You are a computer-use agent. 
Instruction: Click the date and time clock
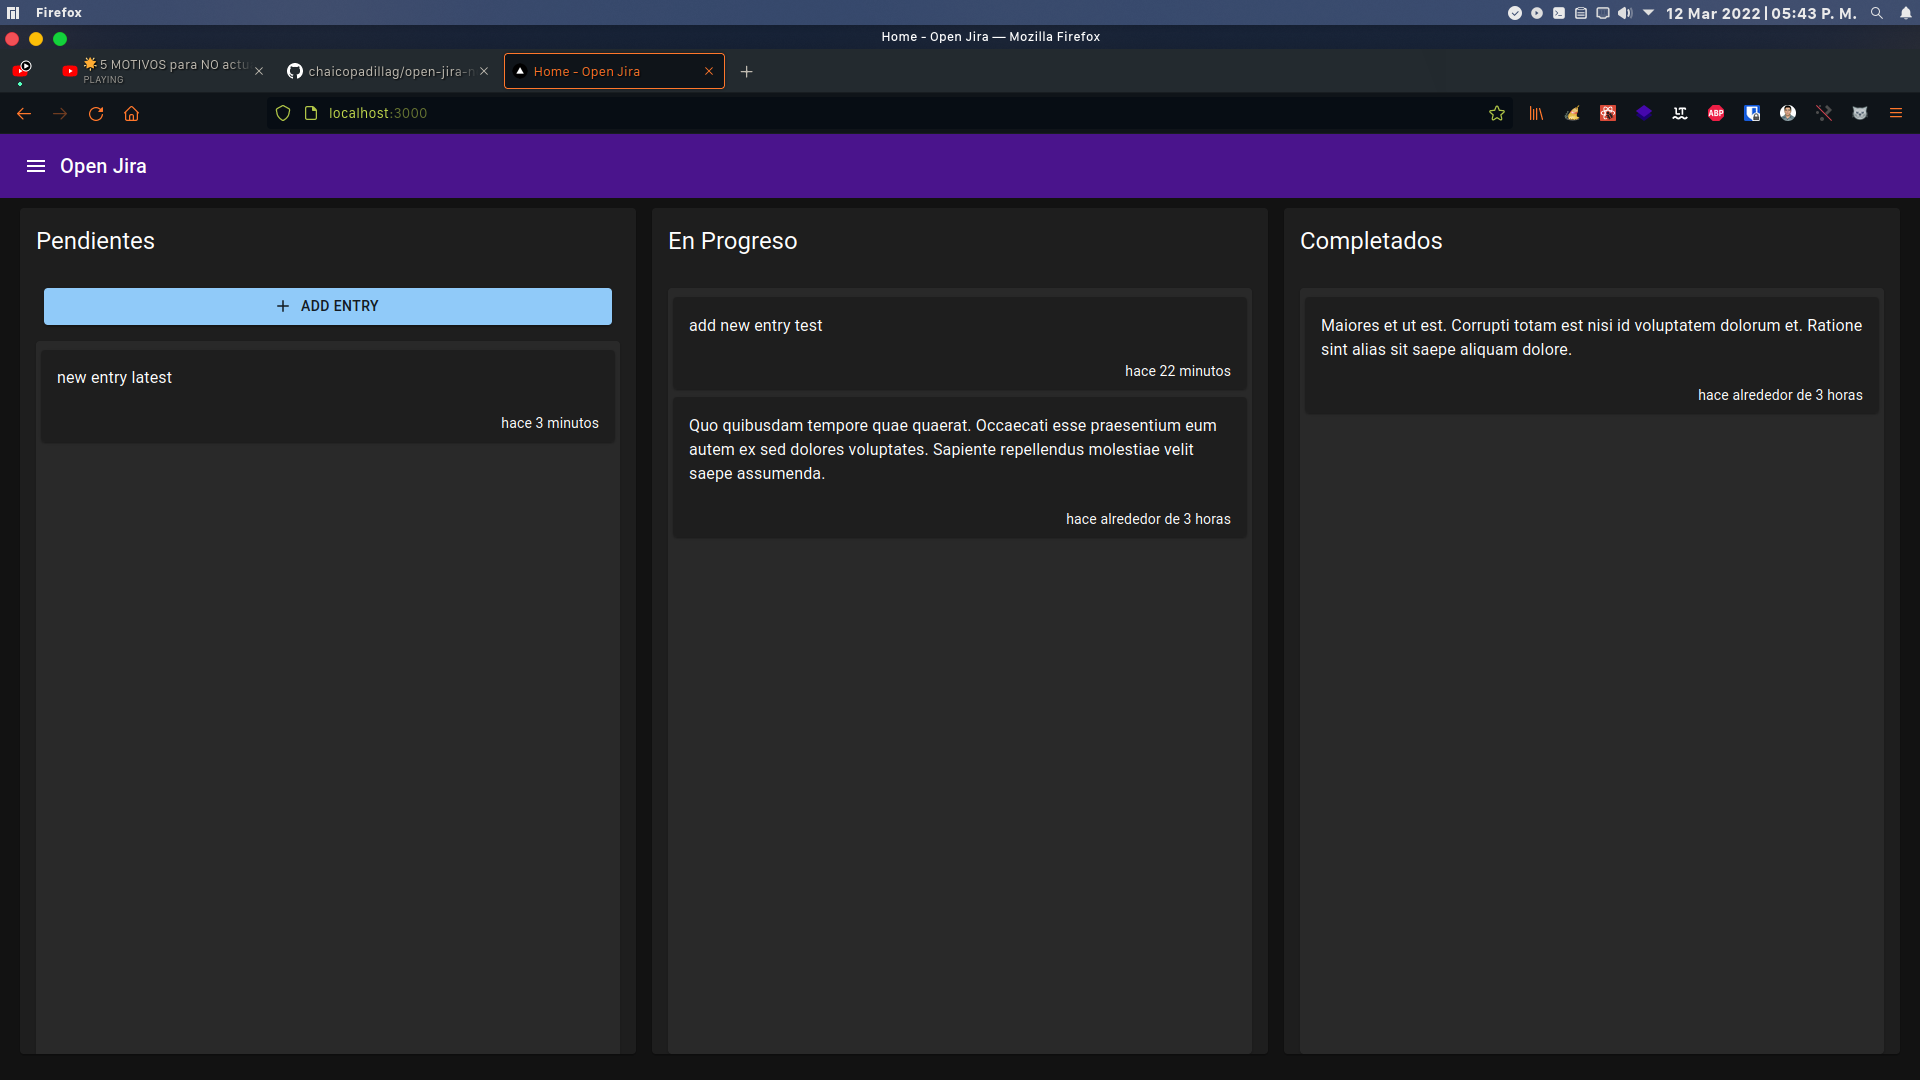(1761, 13)
